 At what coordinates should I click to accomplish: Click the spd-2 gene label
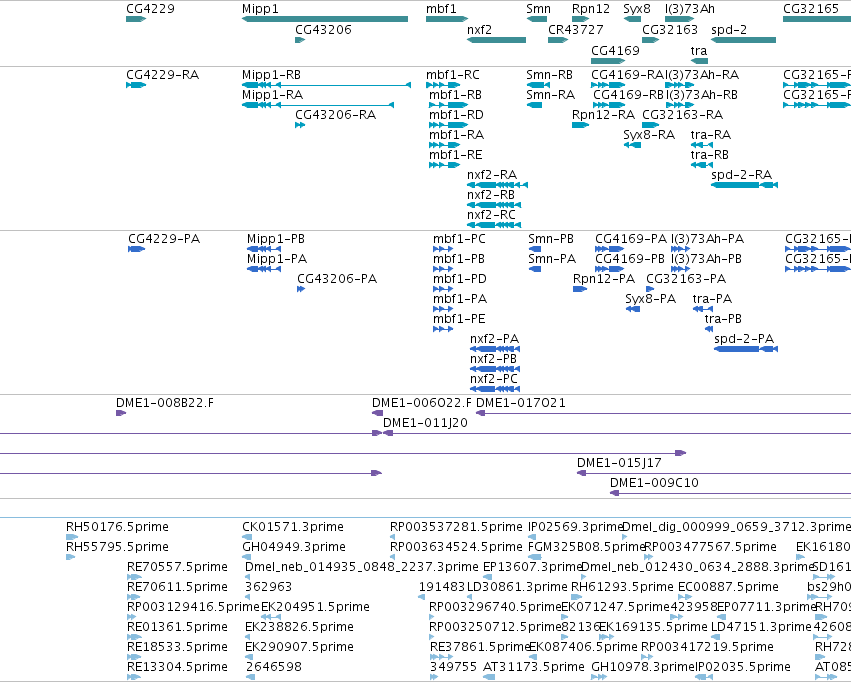pos(729,29)
